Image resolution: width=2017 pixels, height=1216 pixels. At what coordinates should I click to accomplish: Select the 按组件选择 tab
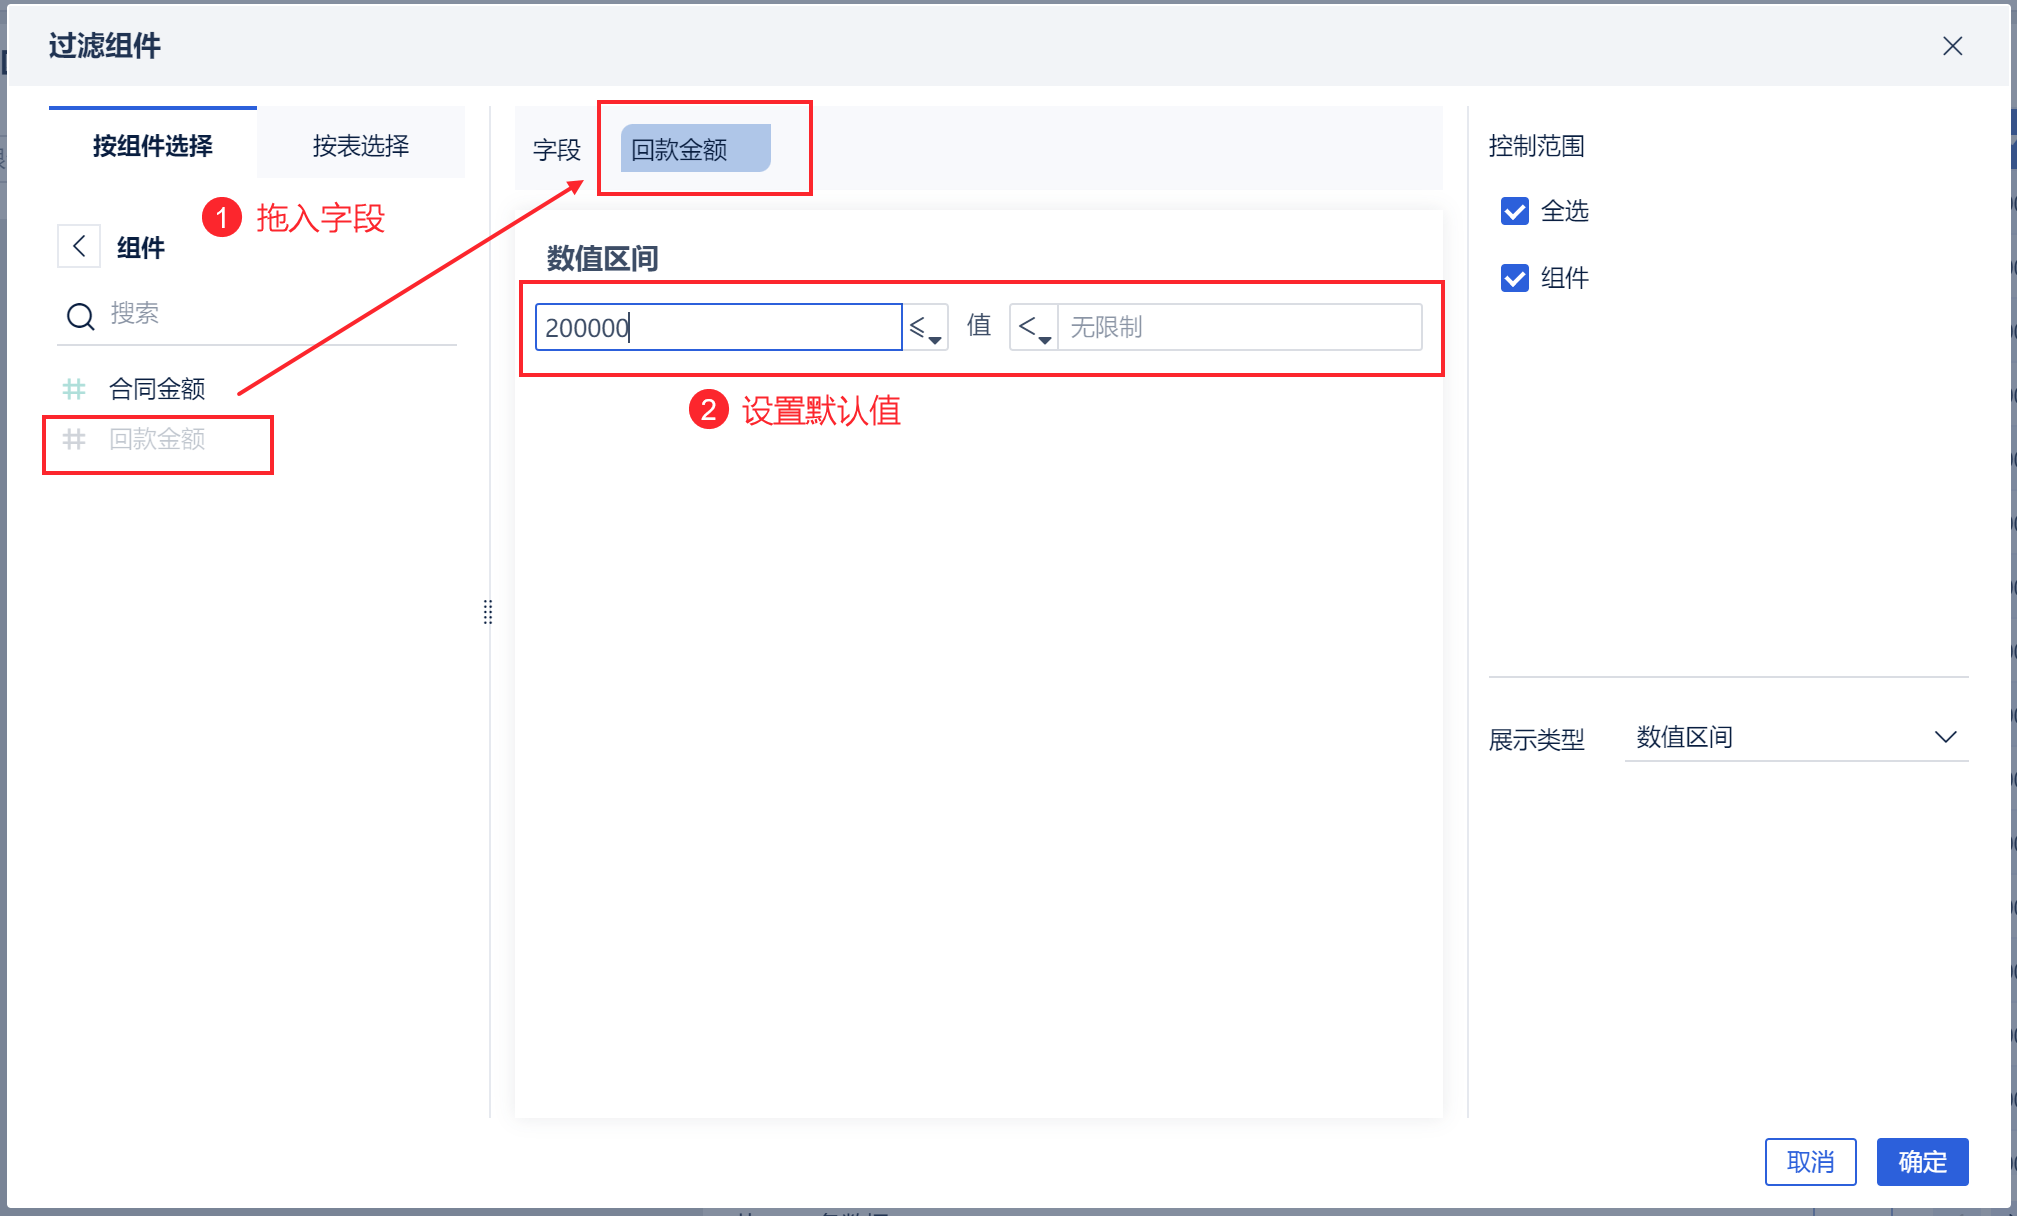[153, 146]
